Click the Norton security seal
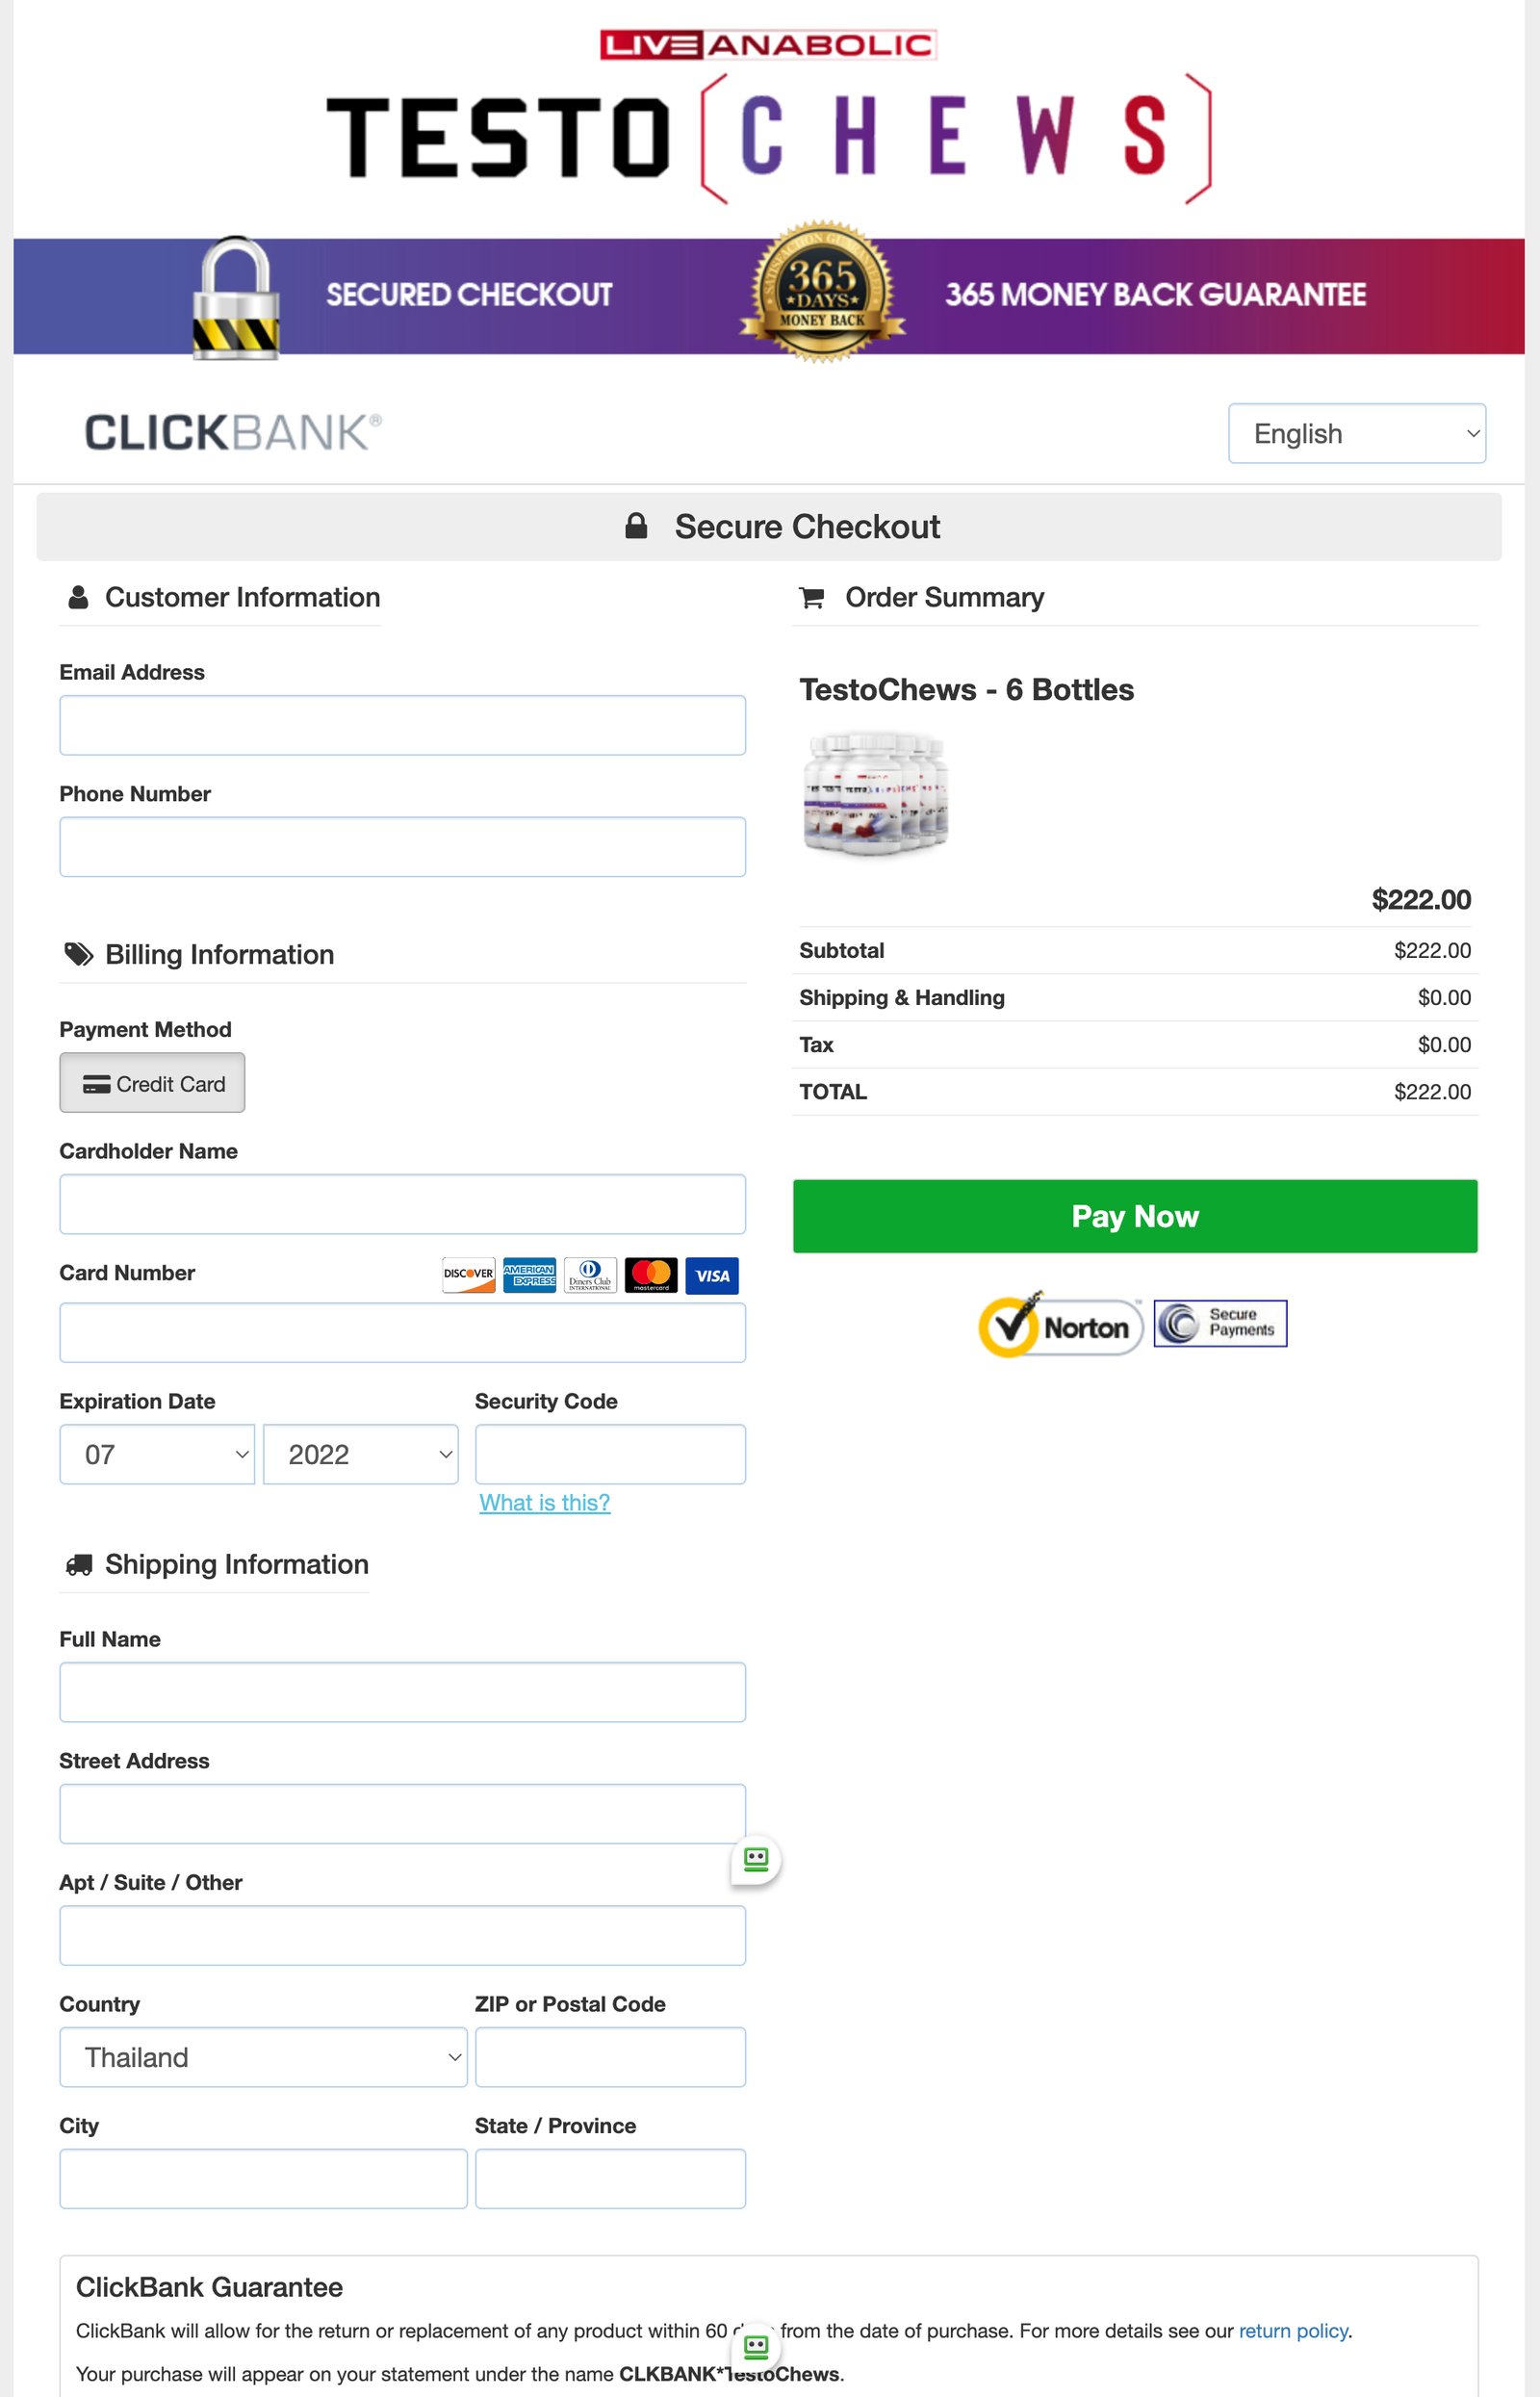This screenshot has width=1540, height=2397. 1059,1325
